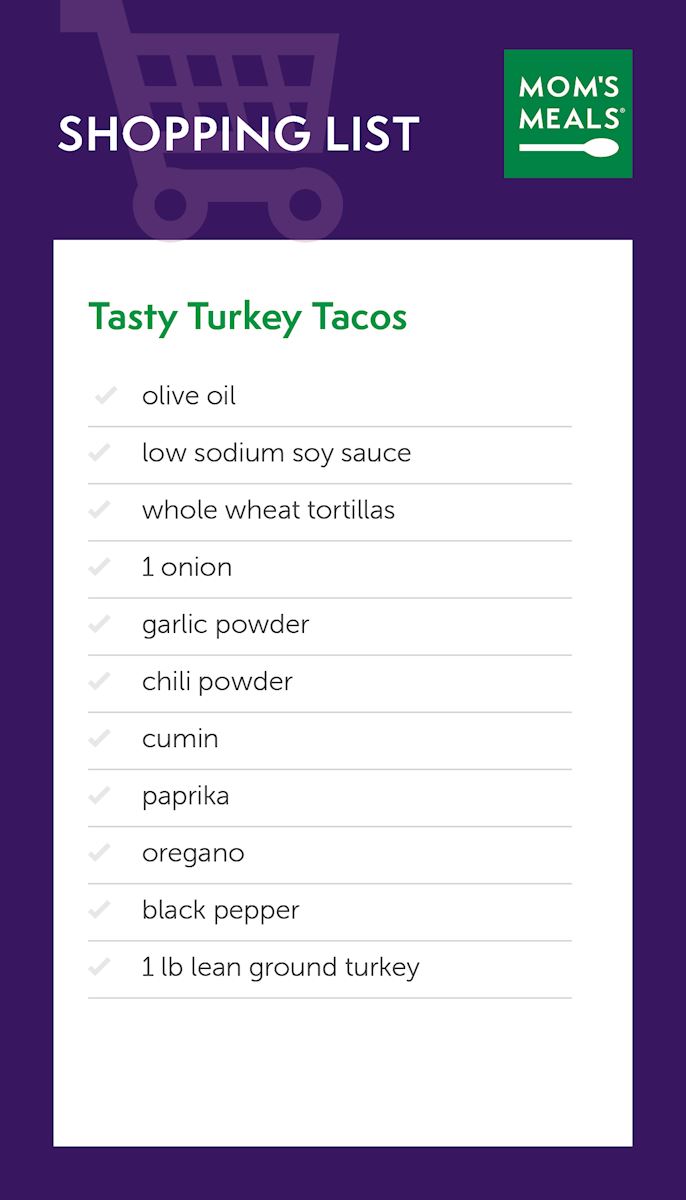Click the Mom's Meals logo
This screenshot has height=1200, width=686.
click(x=568, y=114)
